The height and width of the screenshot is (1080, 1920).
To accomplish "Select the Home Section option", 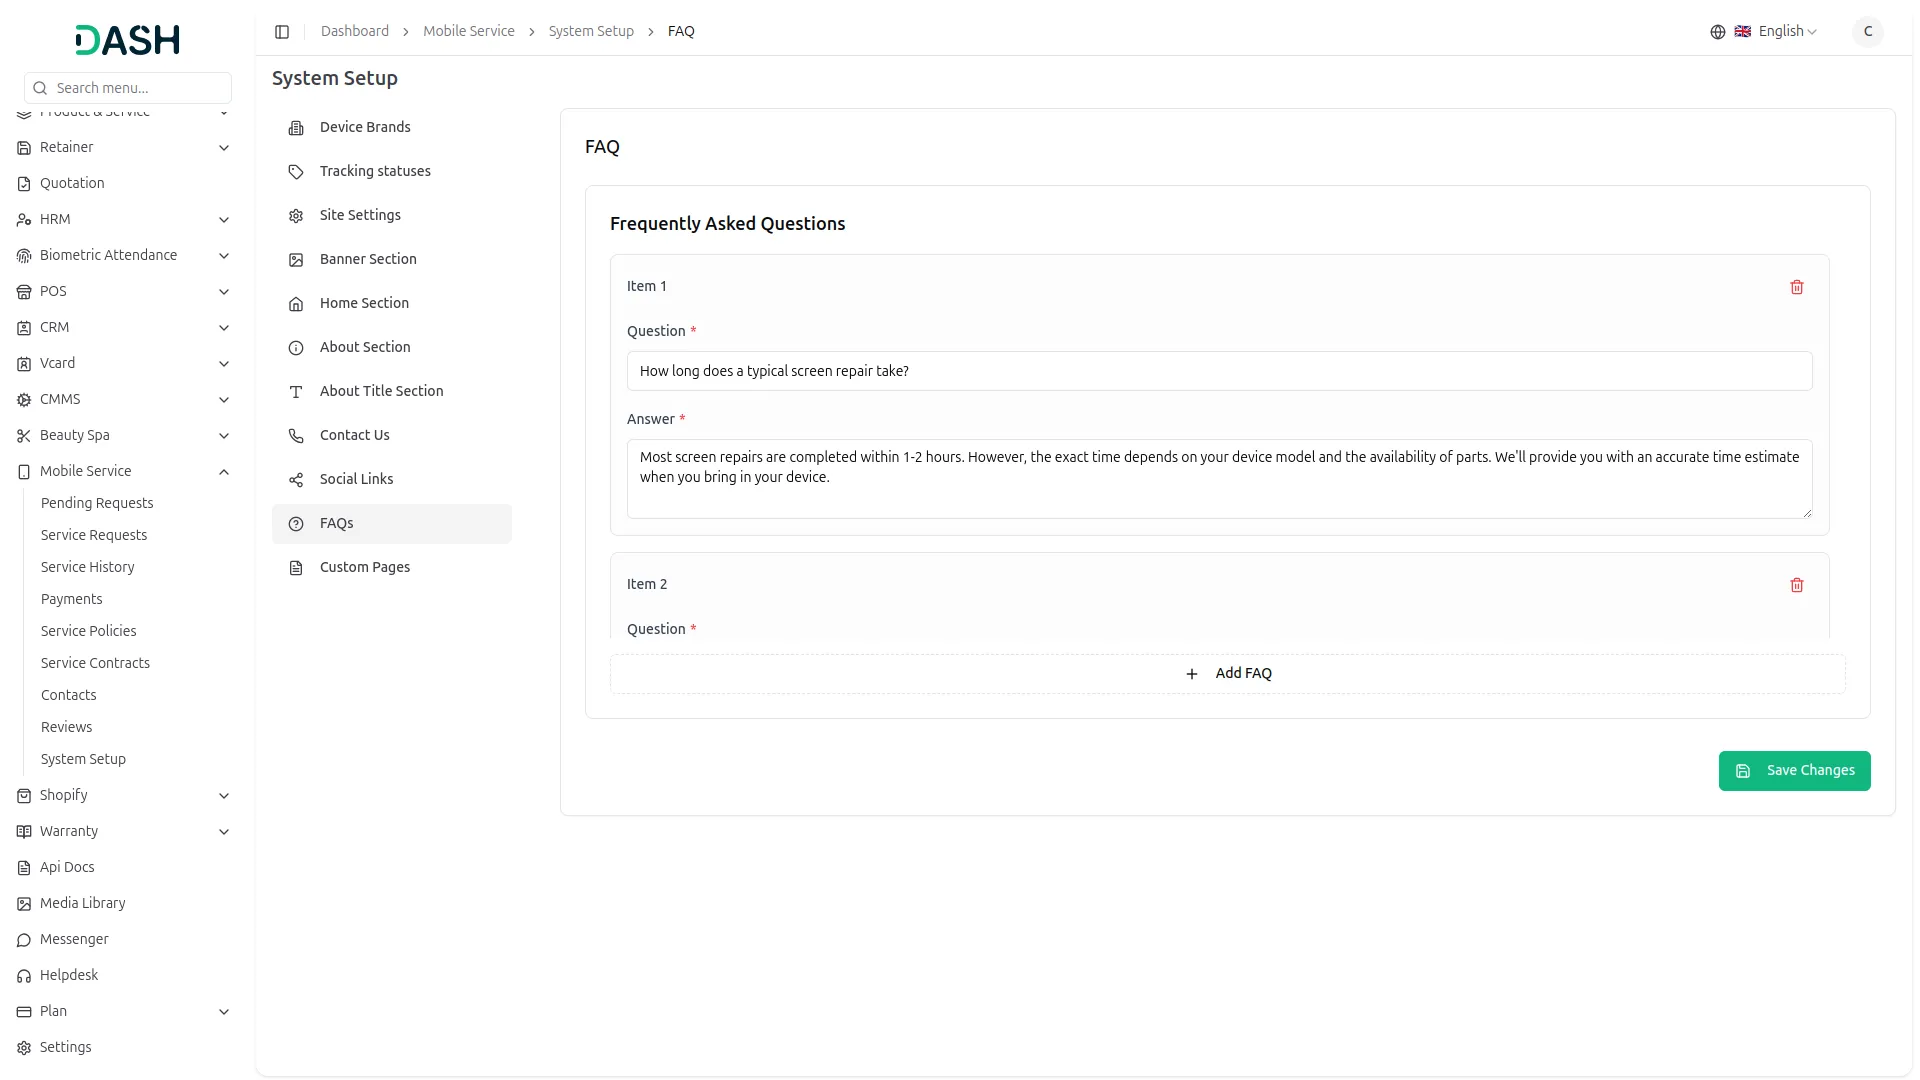I will [x=363, y=303].
